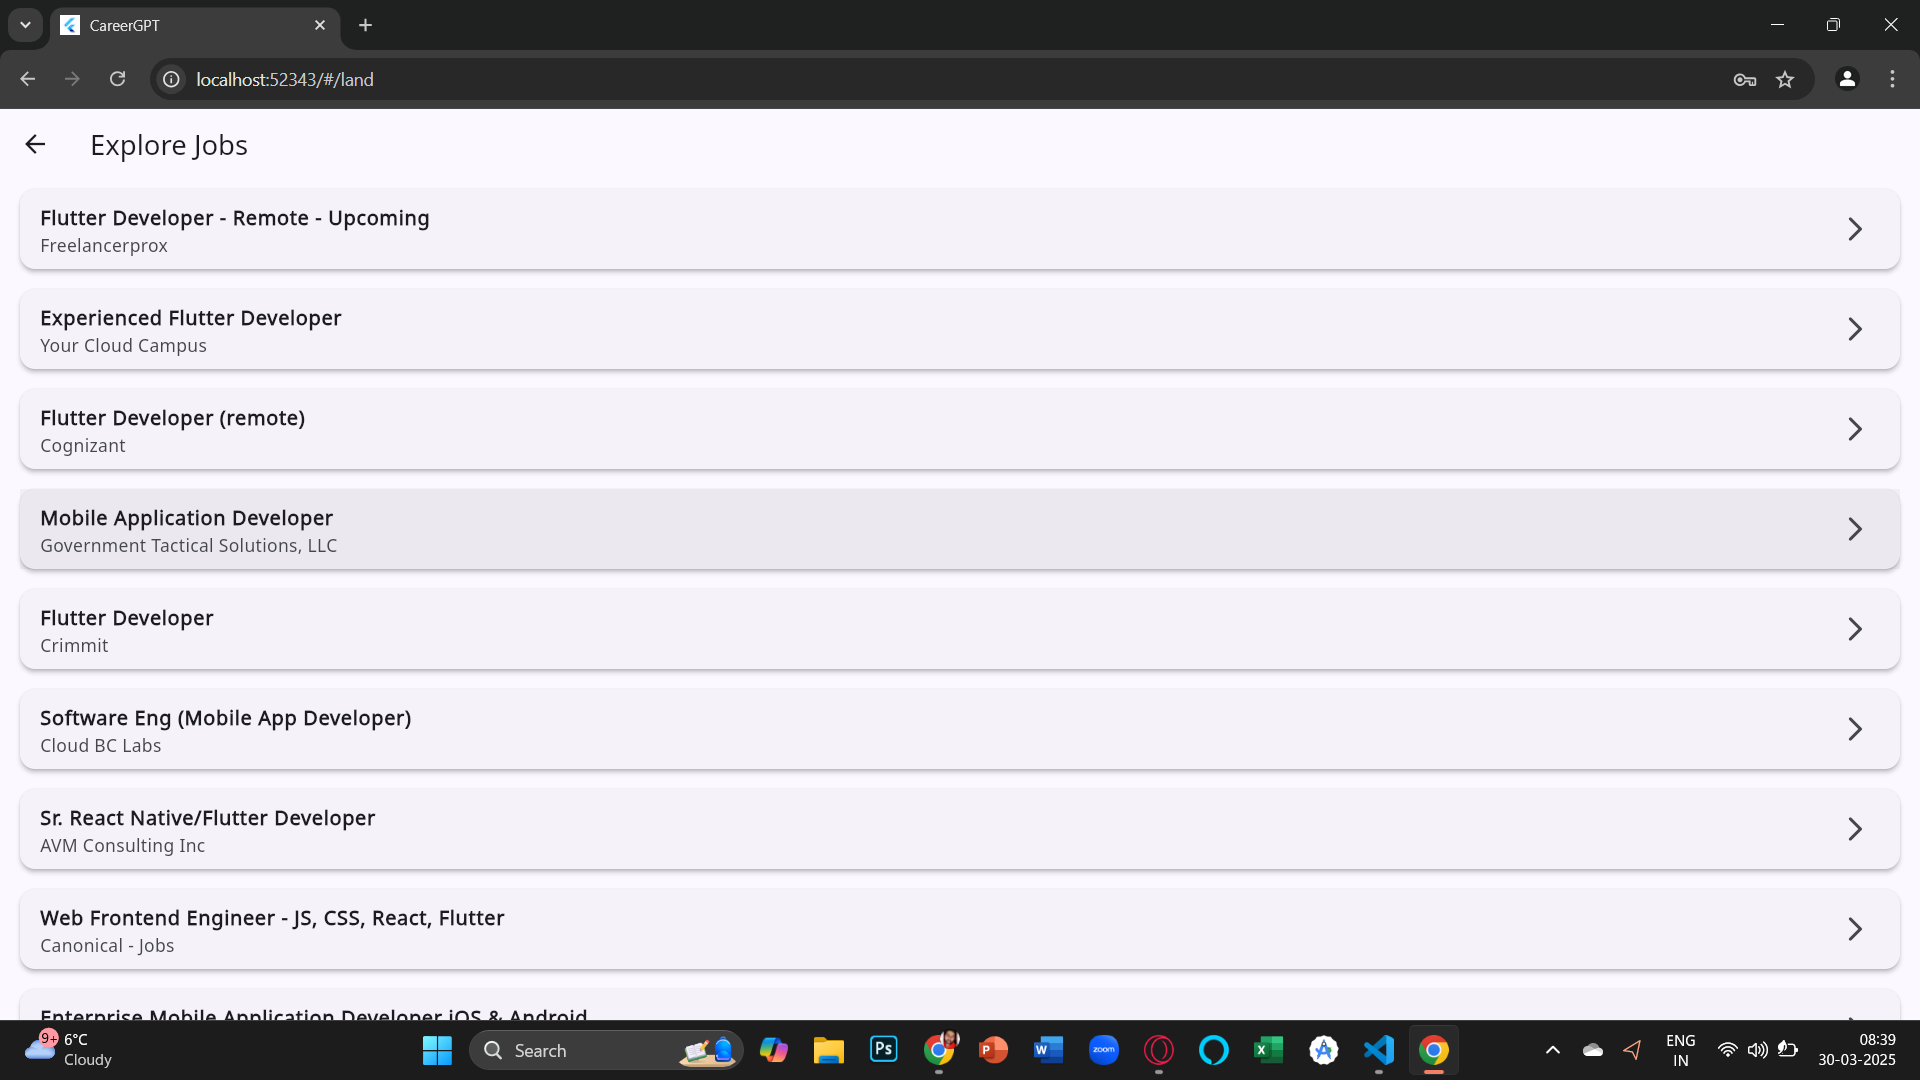The width and height of the screenshot is (1920, 1080).
Task: Click the back arrow beside Explore Jobs
Action: (x=35, y=145)
